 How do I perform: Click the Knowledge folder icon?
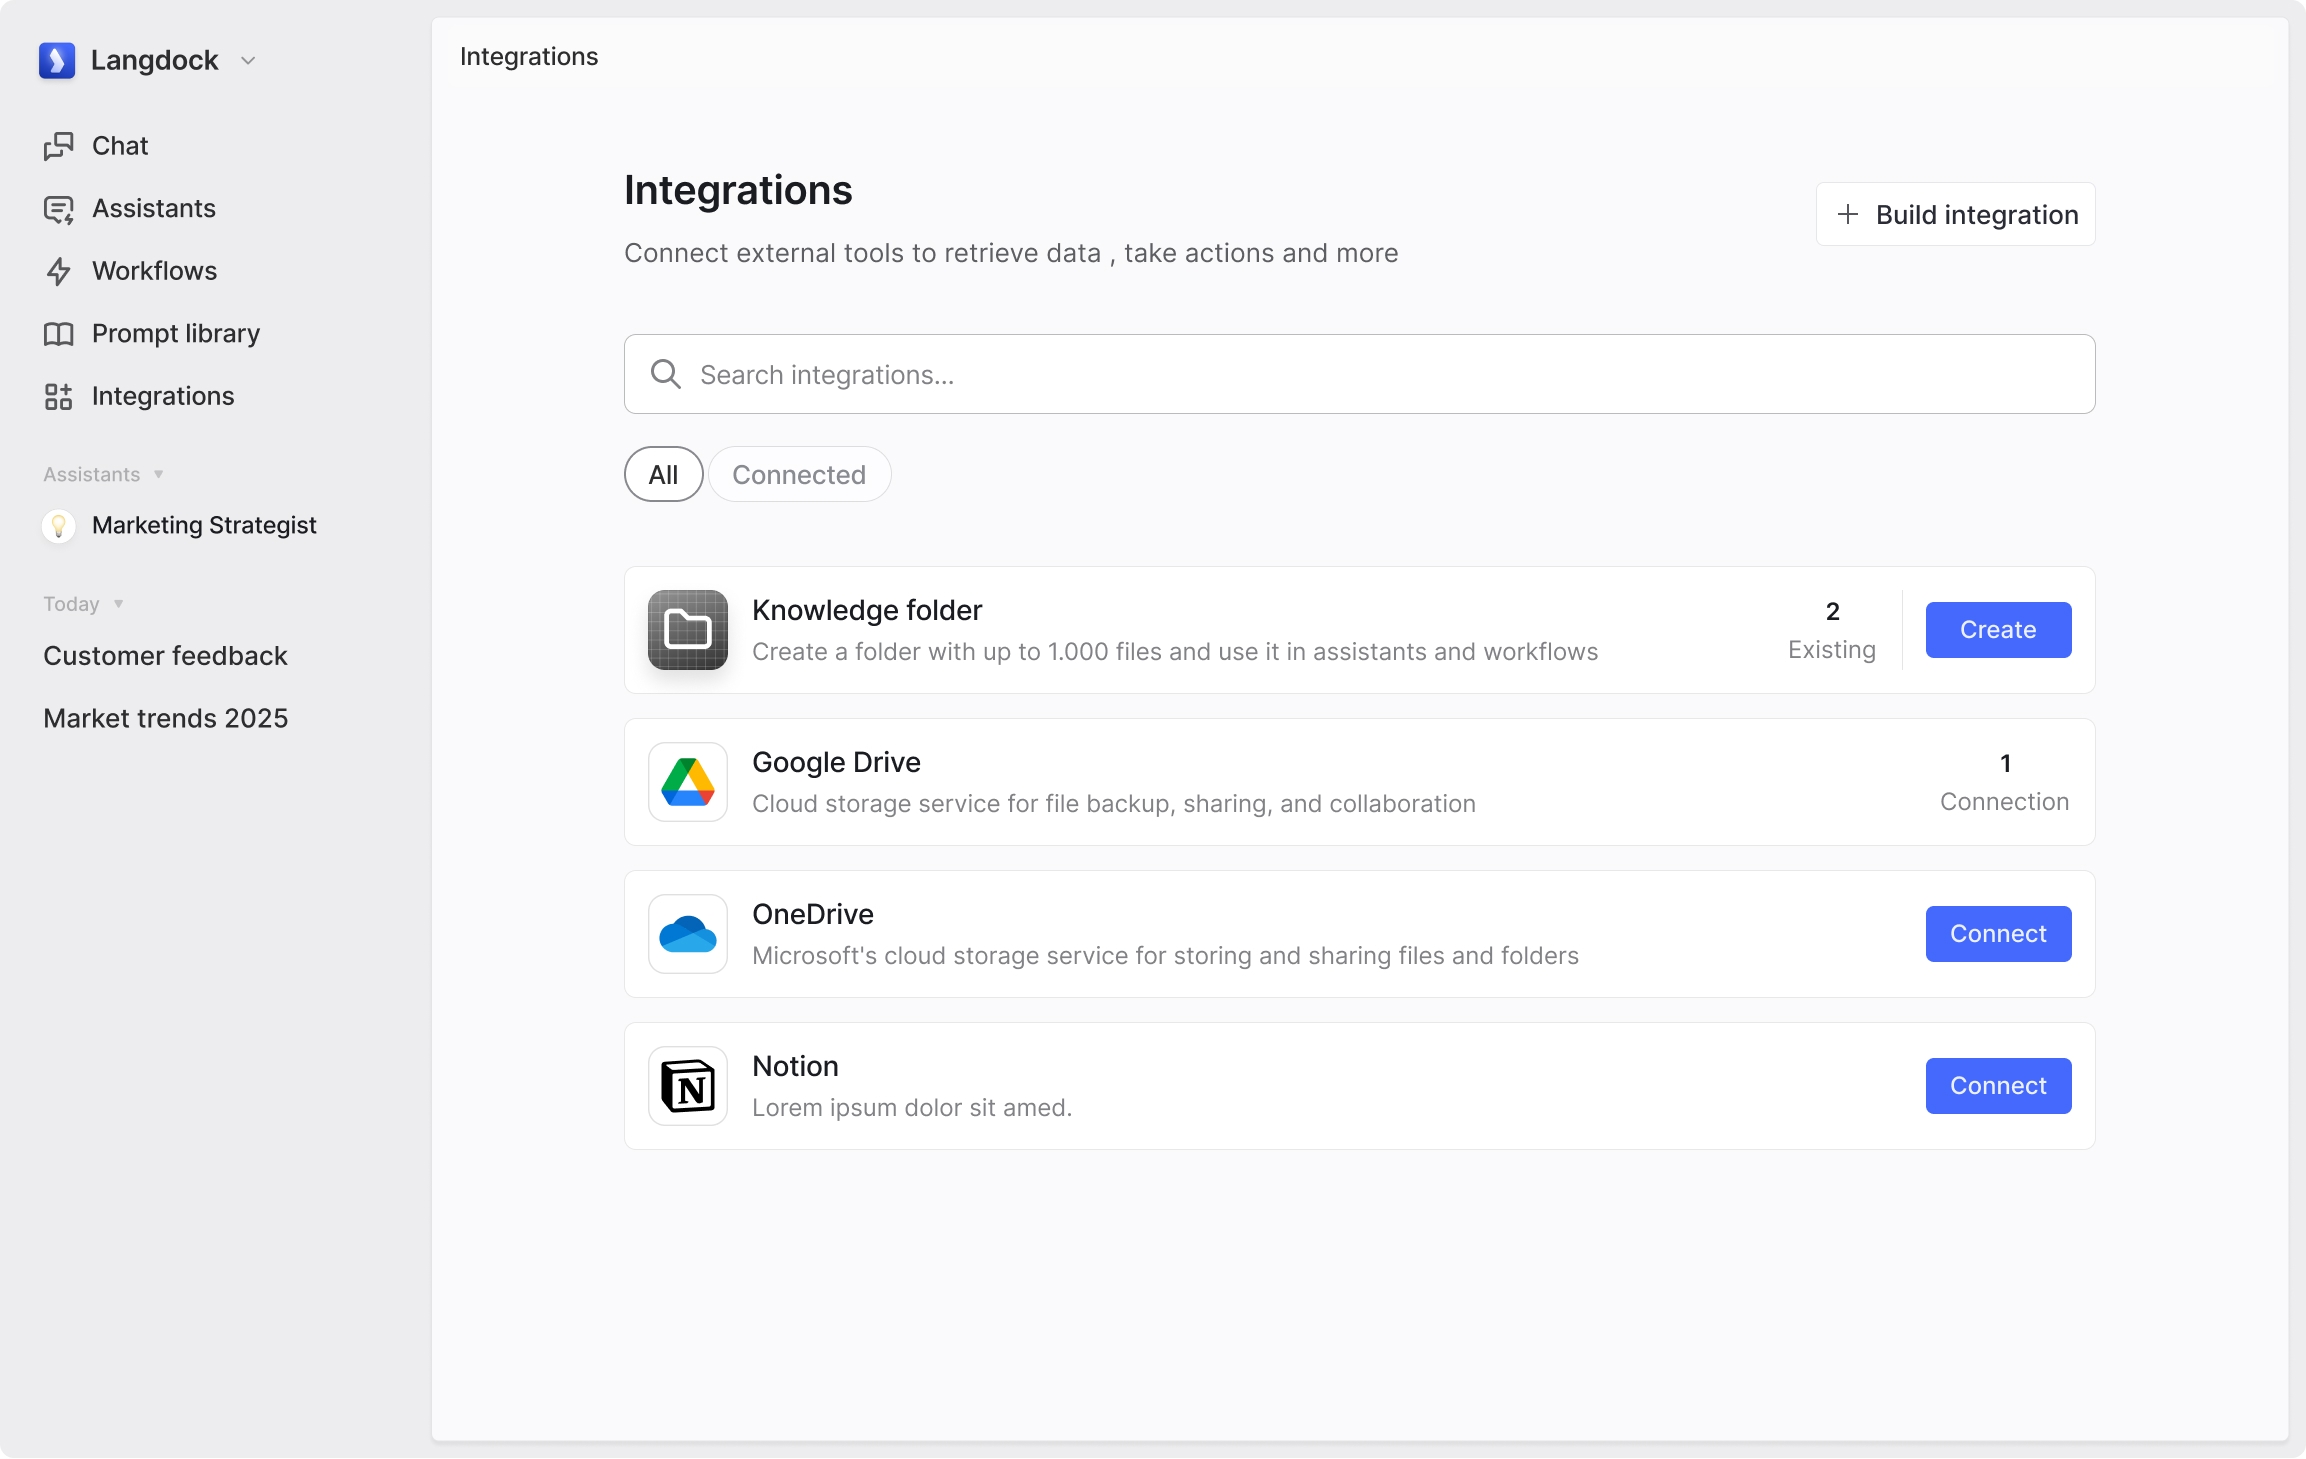coord(688,630)
